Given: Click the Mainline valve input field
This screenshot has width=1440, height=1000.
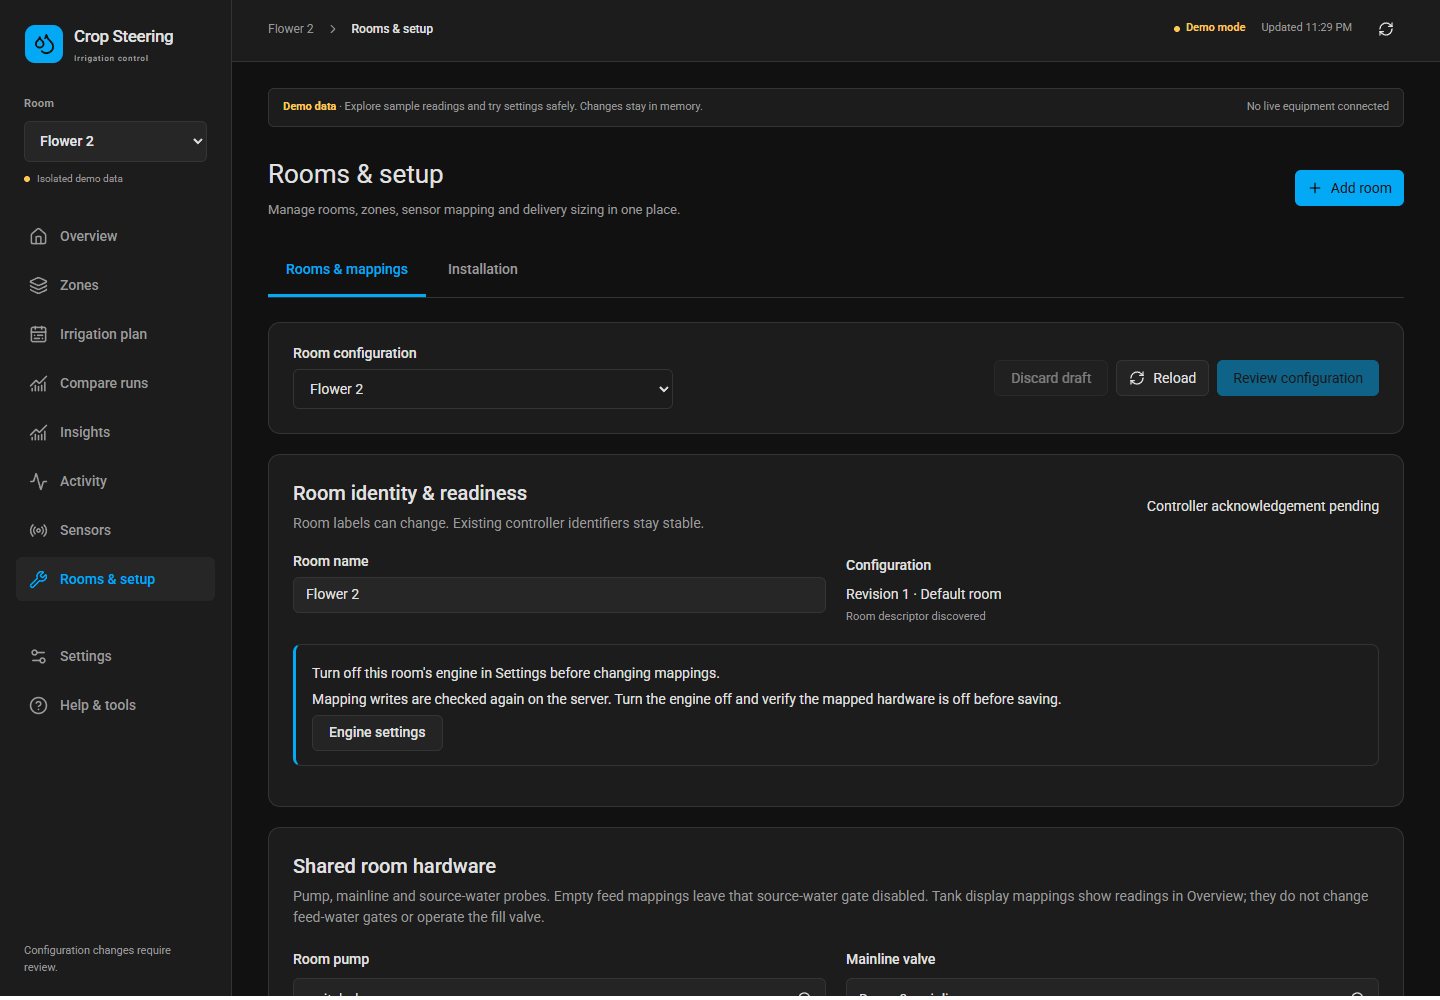Looking at the screenshot, I should (1112, 987).
